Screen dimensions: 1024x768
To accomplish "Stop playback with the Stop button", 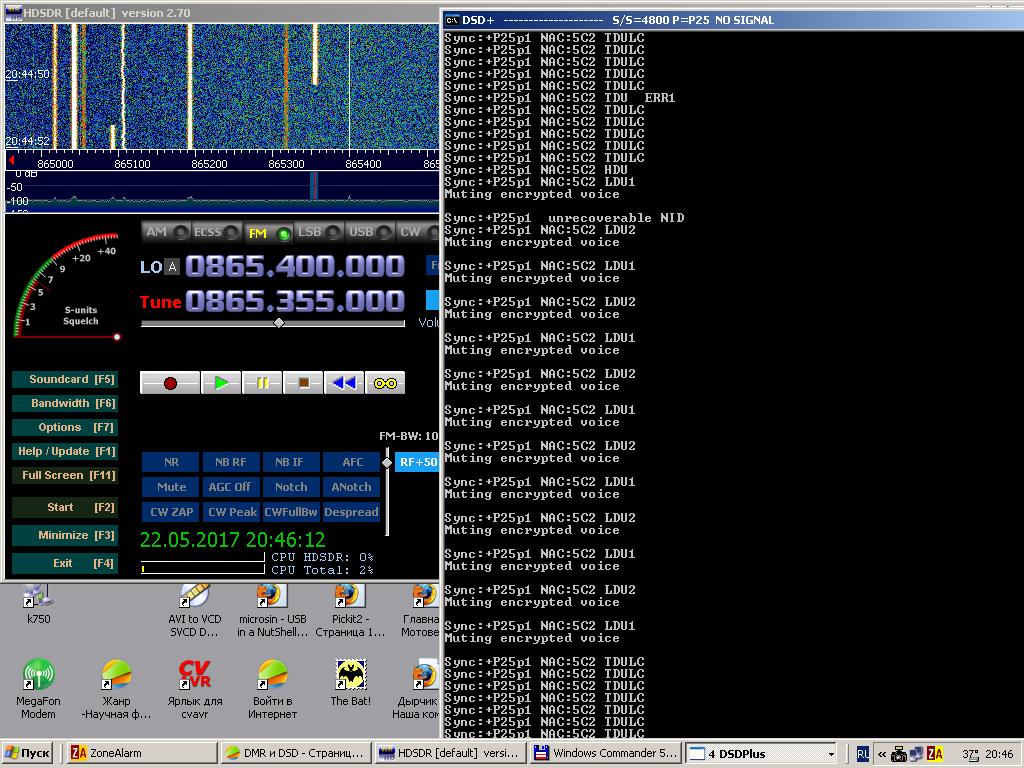I will 303,383.
